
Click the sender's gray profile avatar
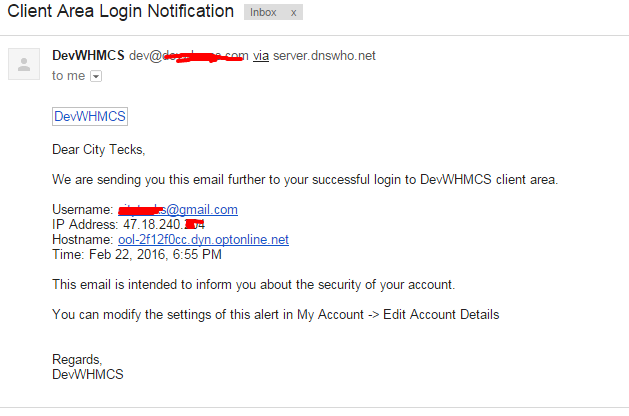pos(24,64)
